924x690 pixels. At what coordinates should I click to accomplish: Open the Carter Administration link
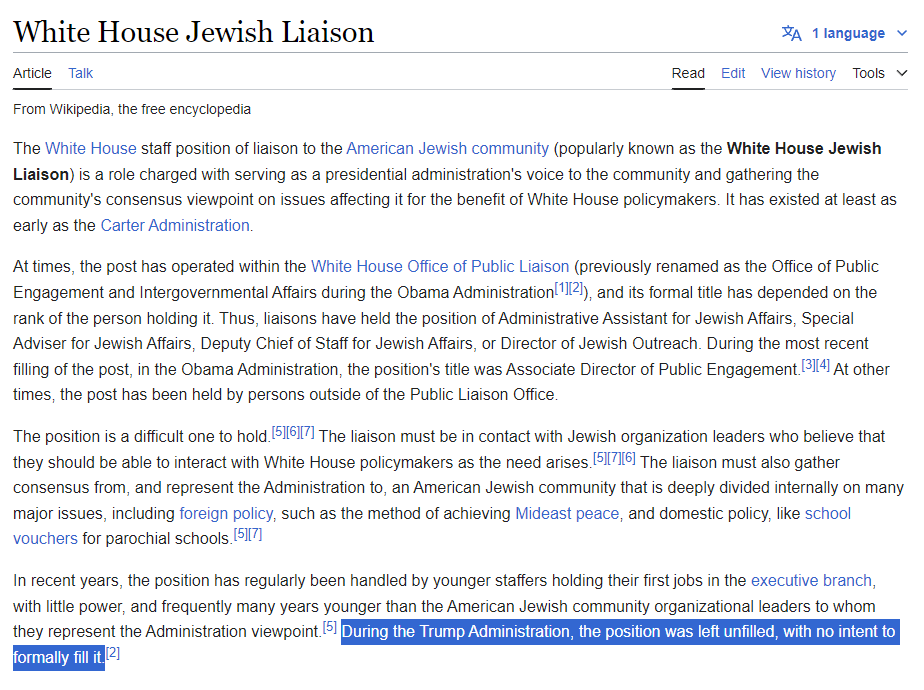tap(176, 225)
